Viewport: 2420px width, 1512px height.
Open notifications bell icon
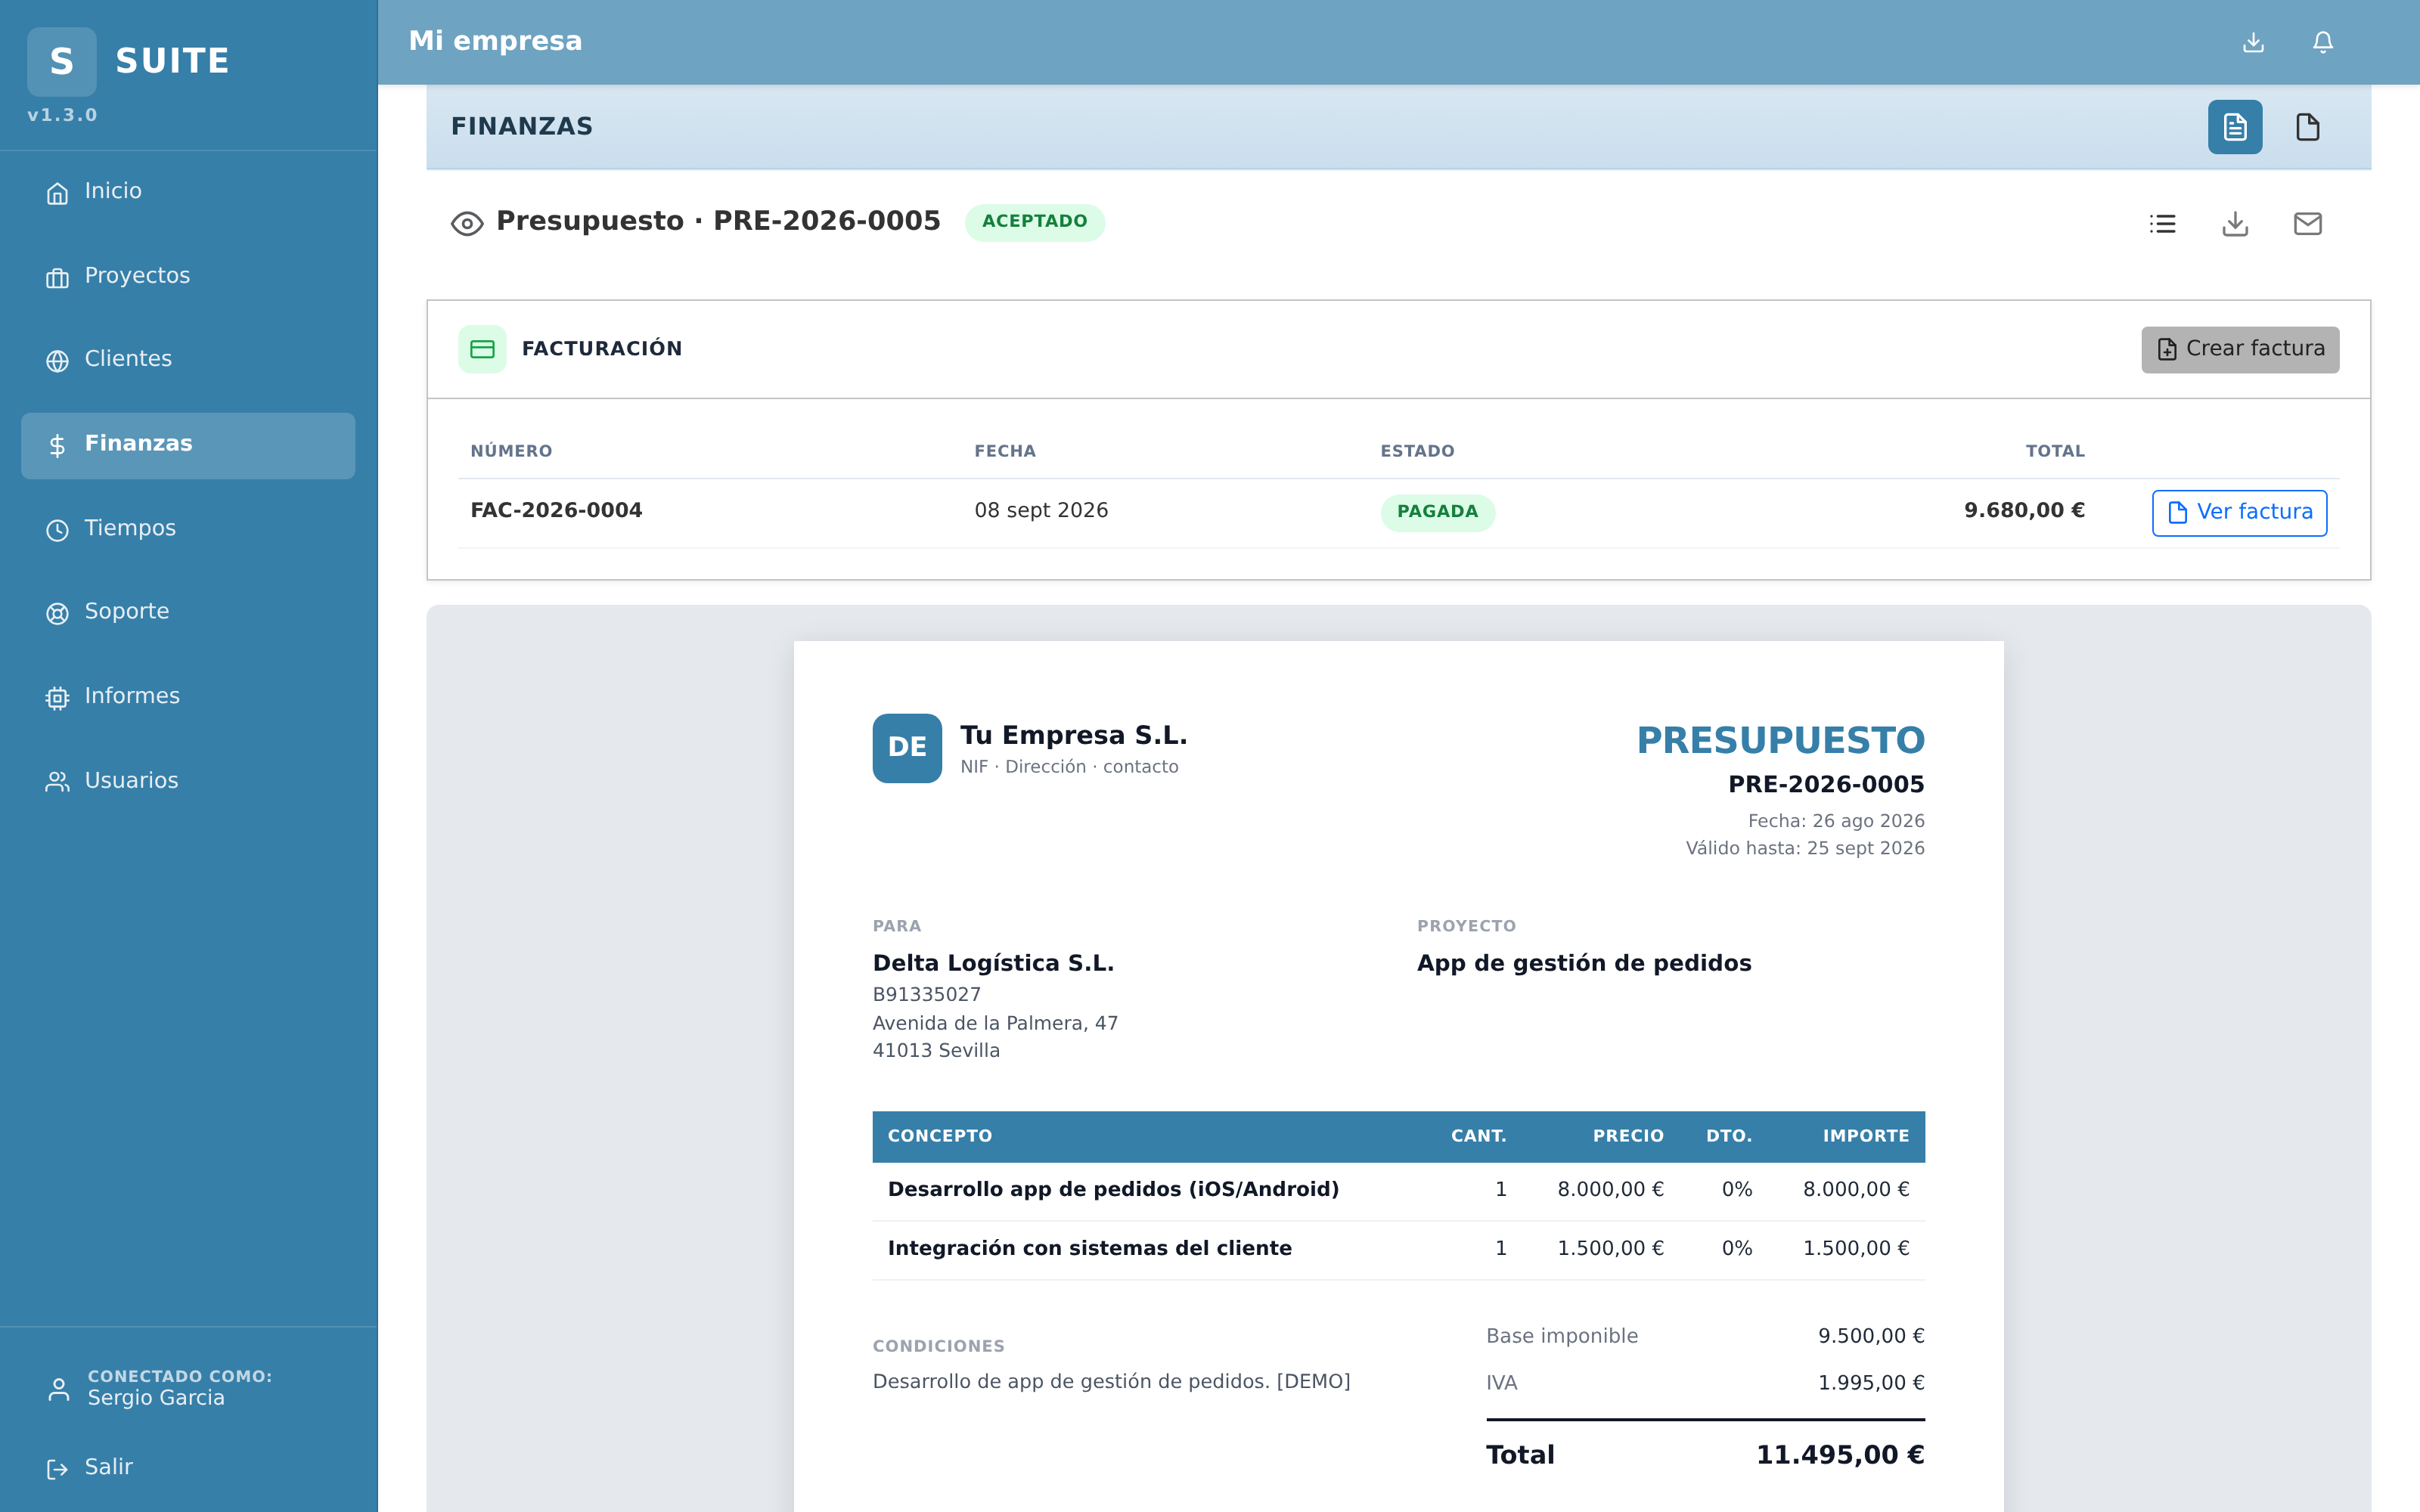pyautogui.click(x=2323, y=42)
